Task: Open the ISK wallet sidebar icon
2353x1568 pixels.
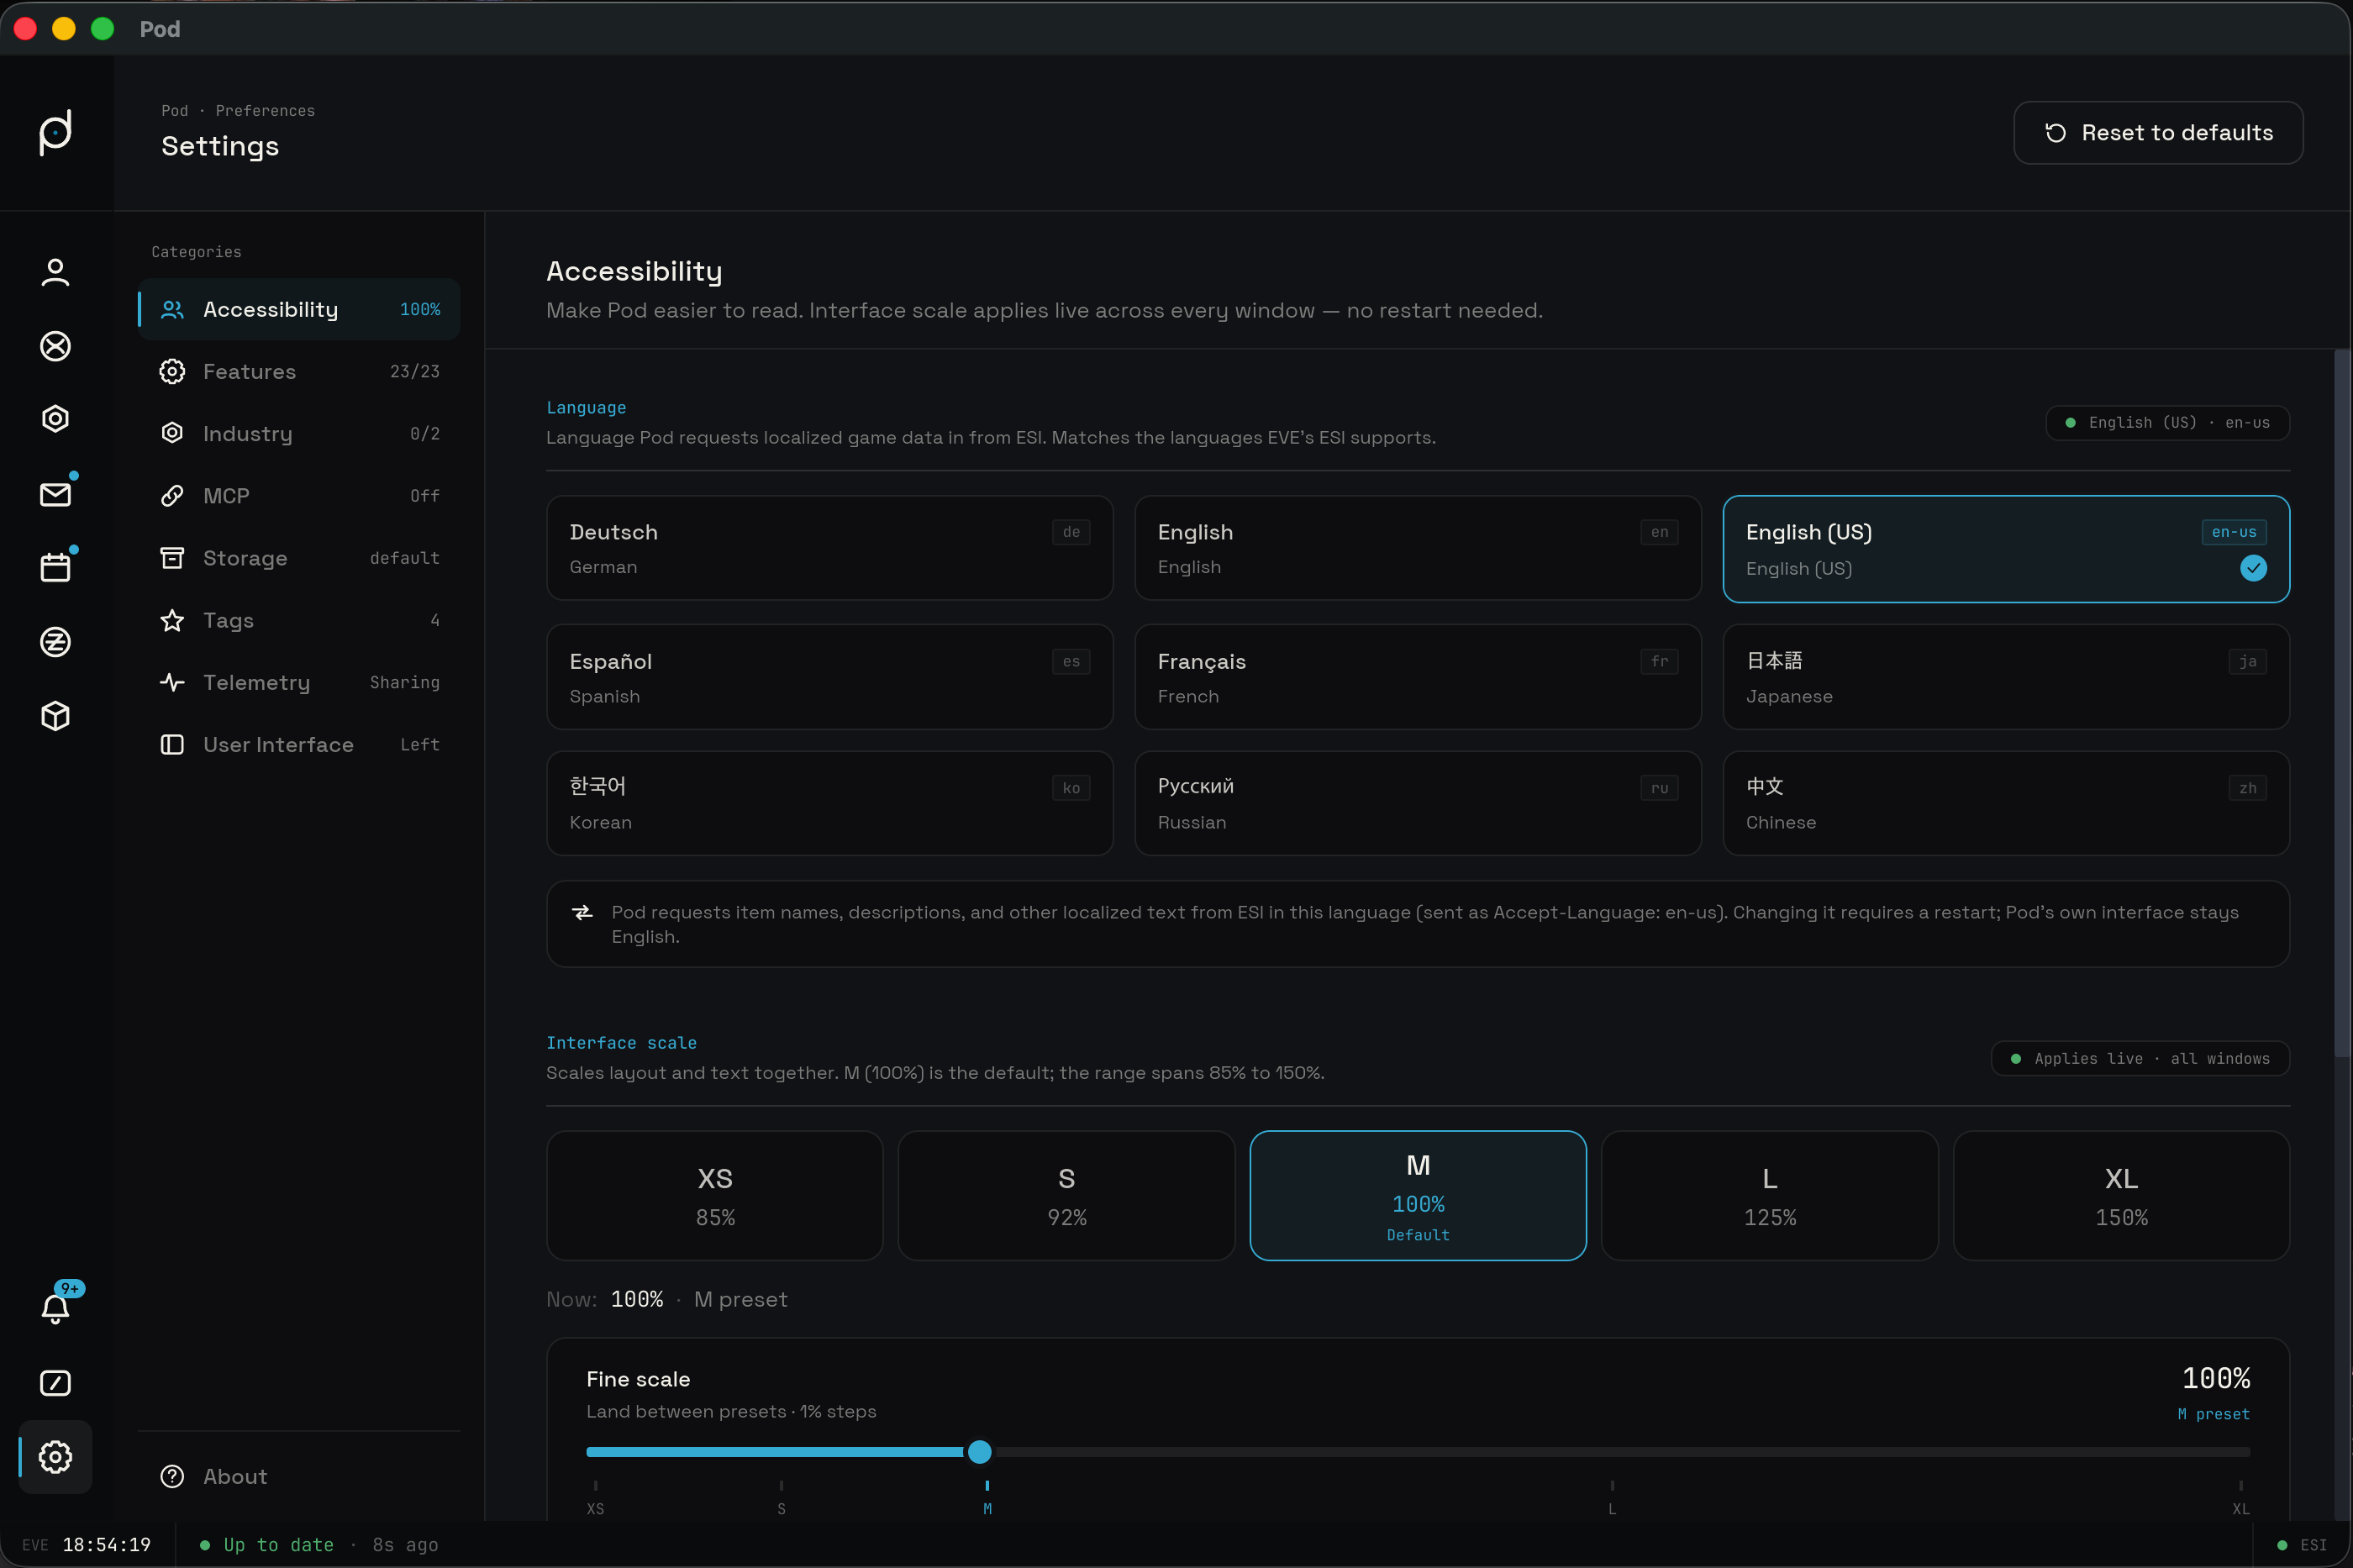Action: pos(55,642)
